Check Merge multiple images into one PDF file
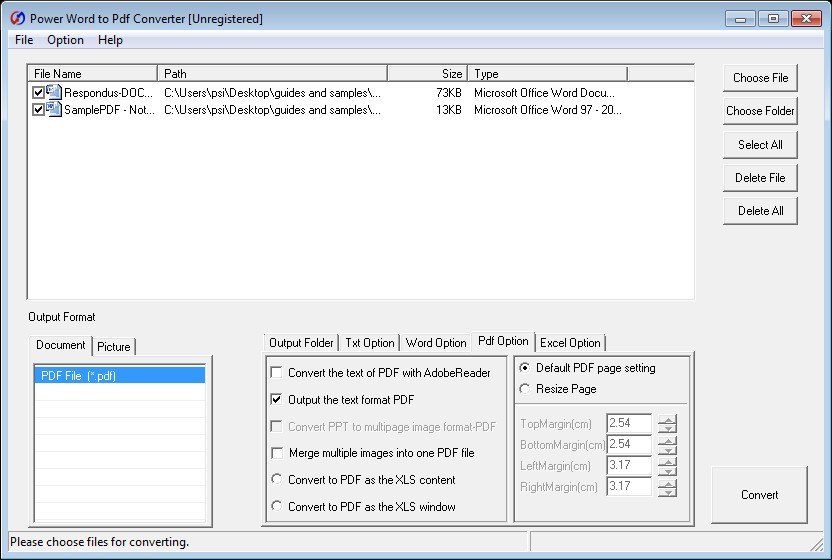Image resolution: width=832 pixels, height=560 pixels. coord(276,453)
